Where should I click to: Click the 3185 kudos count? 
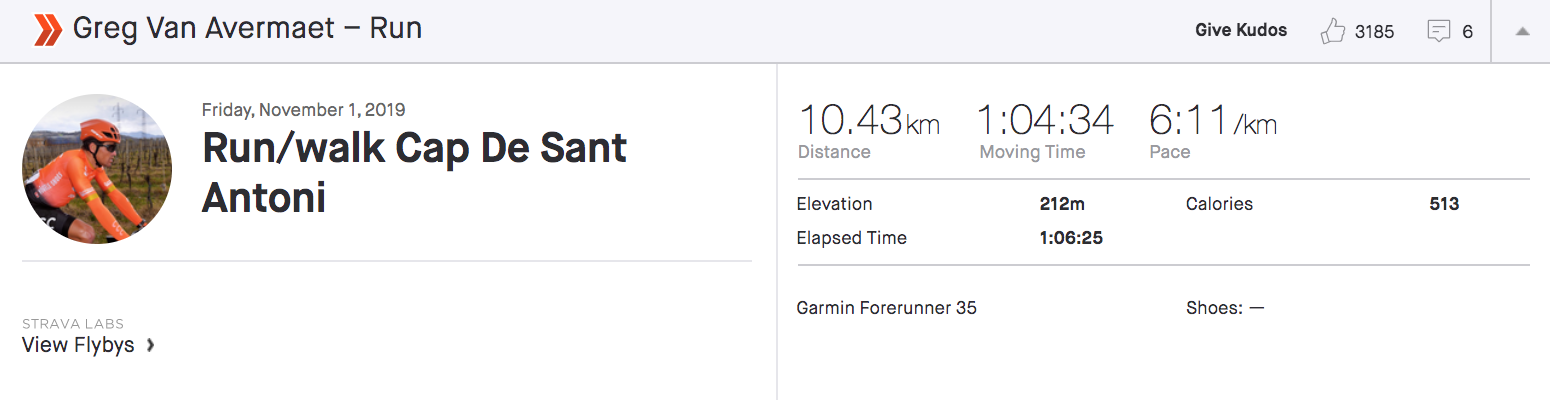1374,31
